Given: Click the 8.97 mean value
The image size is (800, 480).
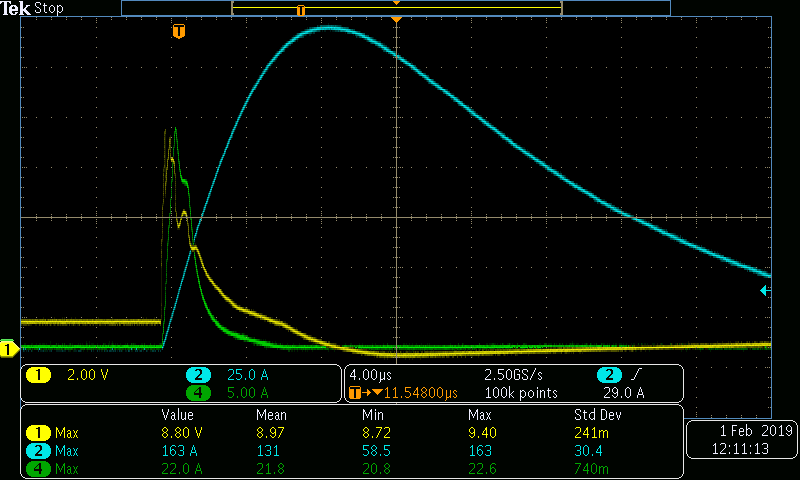Looking at the screenshot, I should coord(270,433).
